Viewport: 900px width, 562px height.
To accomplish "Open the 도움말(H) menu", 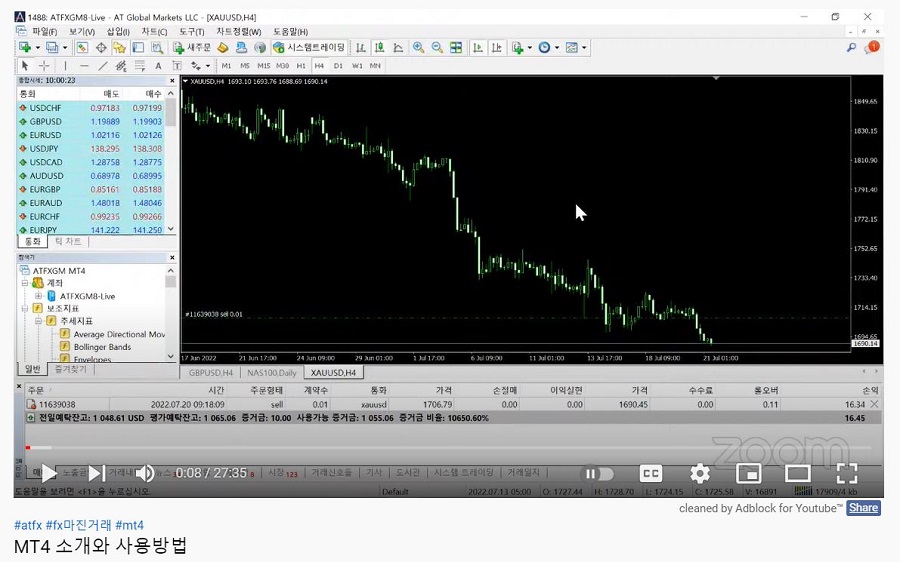I will tap(290, 32).
